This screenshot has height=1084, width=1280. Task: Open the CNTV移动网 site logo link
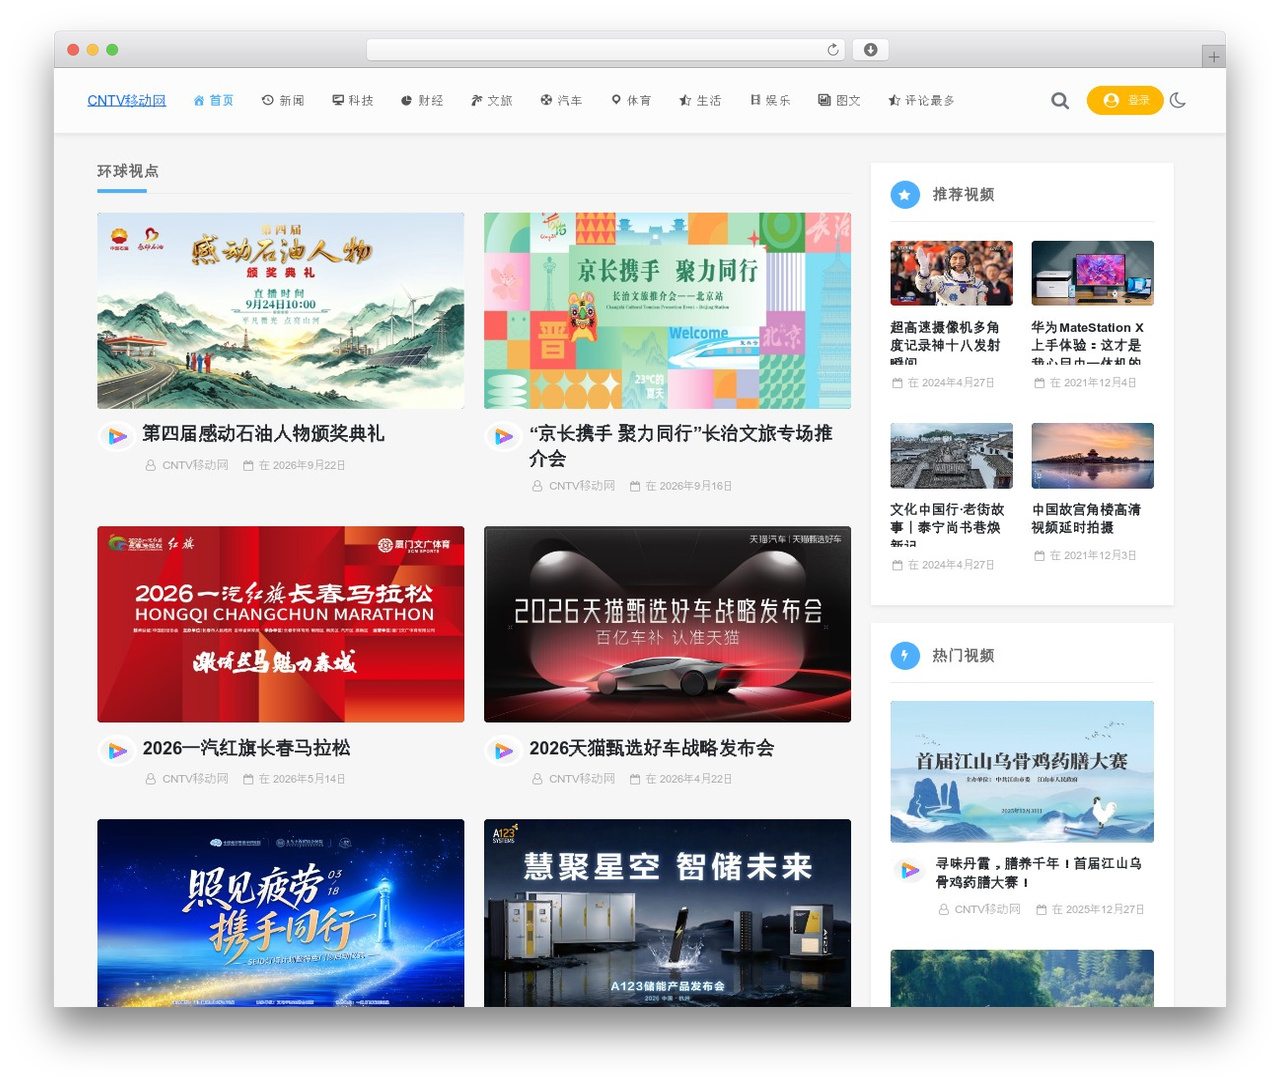(x=127, y=100)
